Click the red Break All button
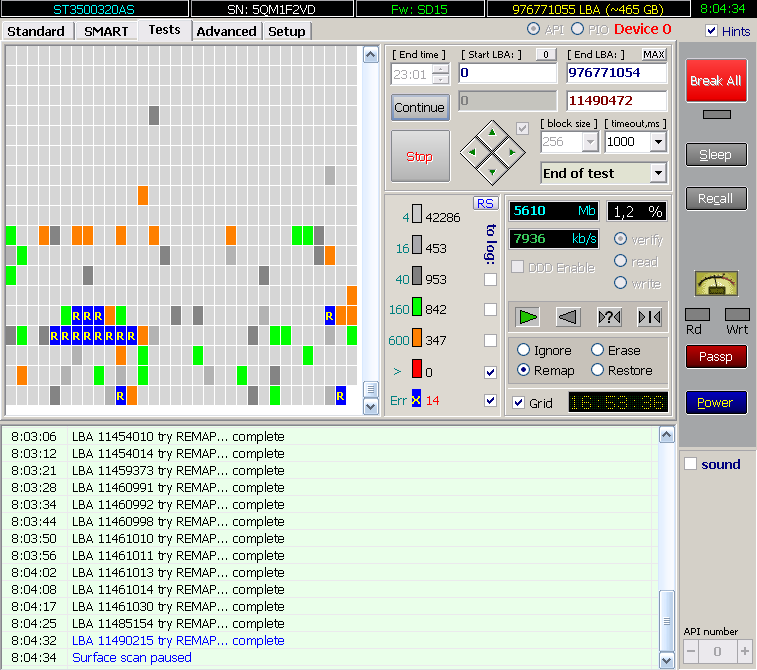Screen dimensions: 757x670 click(x=716, y=81)
